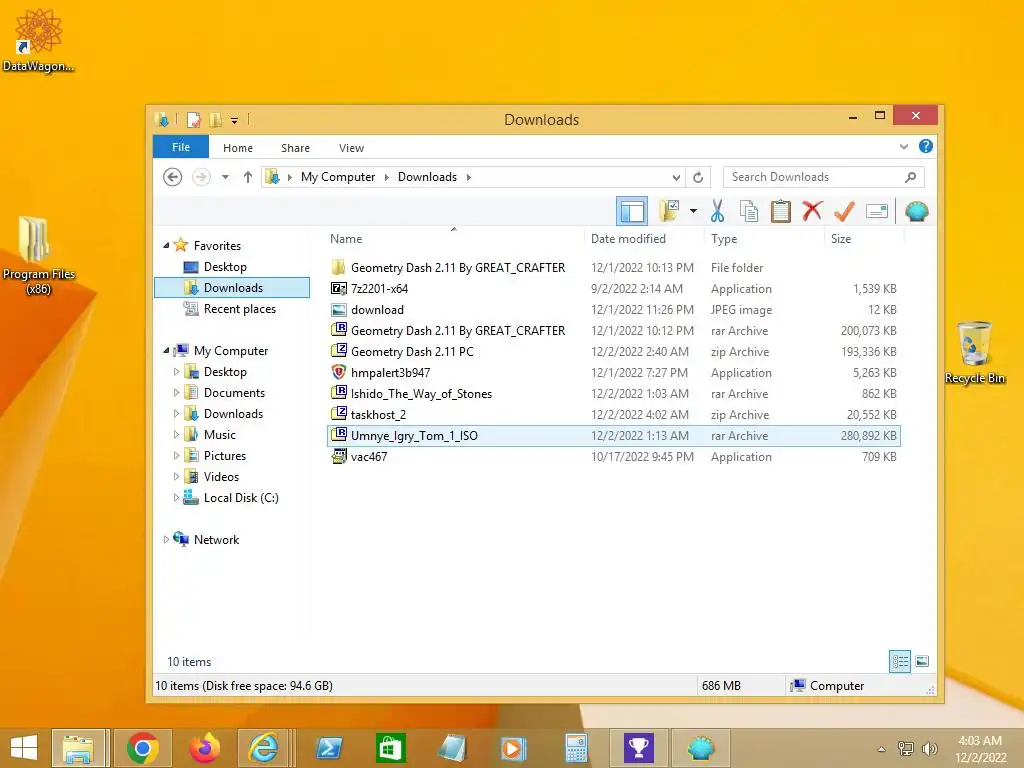Screen dimensions: 1024x768
Task: Click the blue shell icon in the toolbar
Action: pos(916,211)
